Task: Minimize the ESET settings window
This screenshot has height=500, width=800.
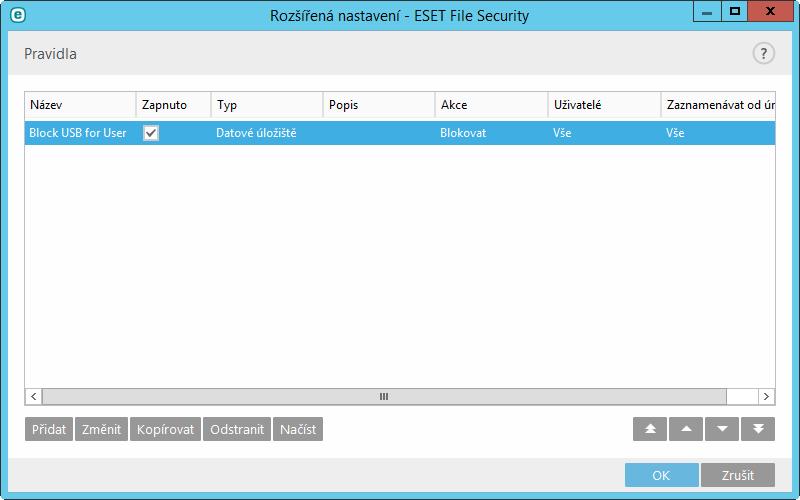Action: 707,12
